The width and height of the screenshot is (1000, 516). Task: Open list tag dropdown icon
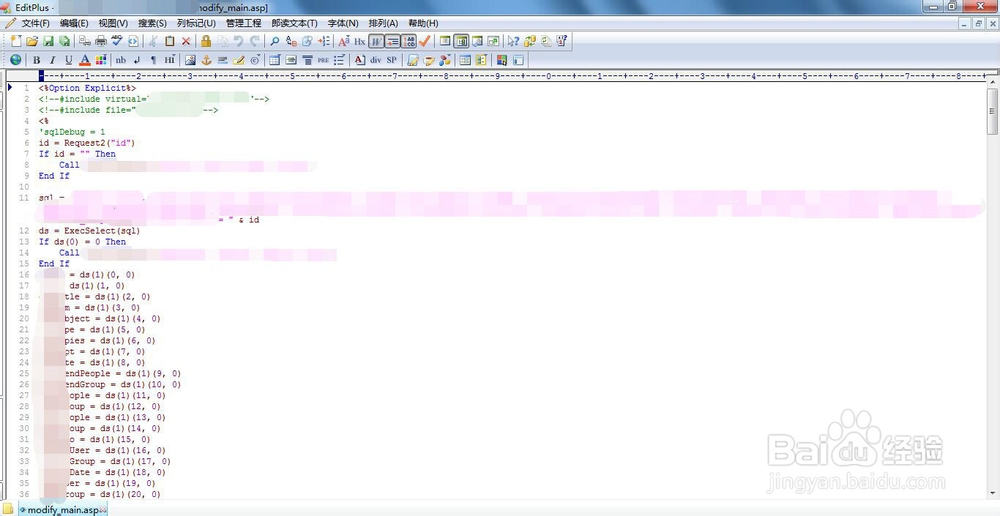click(339, 60)
